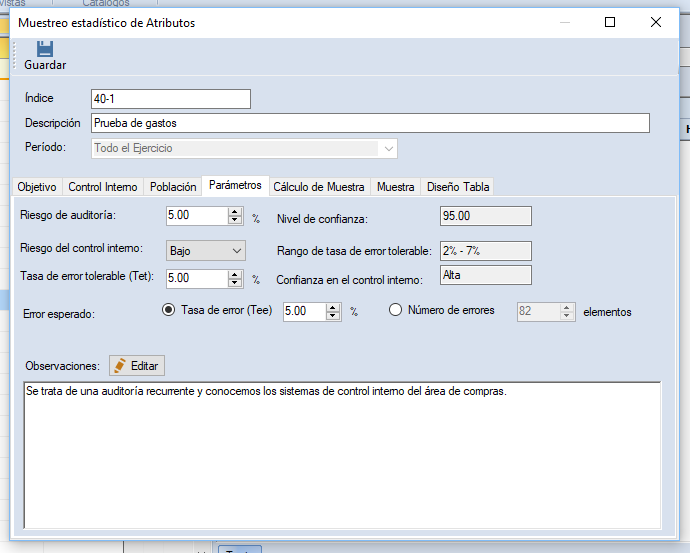Increase Tasa de error tolerable value
690x553 pixels.
(235, 274)
